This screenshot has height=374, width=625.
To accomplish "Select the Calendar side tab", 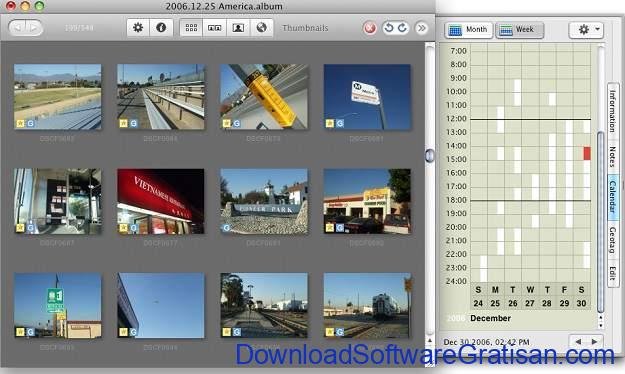I will 612,197.
